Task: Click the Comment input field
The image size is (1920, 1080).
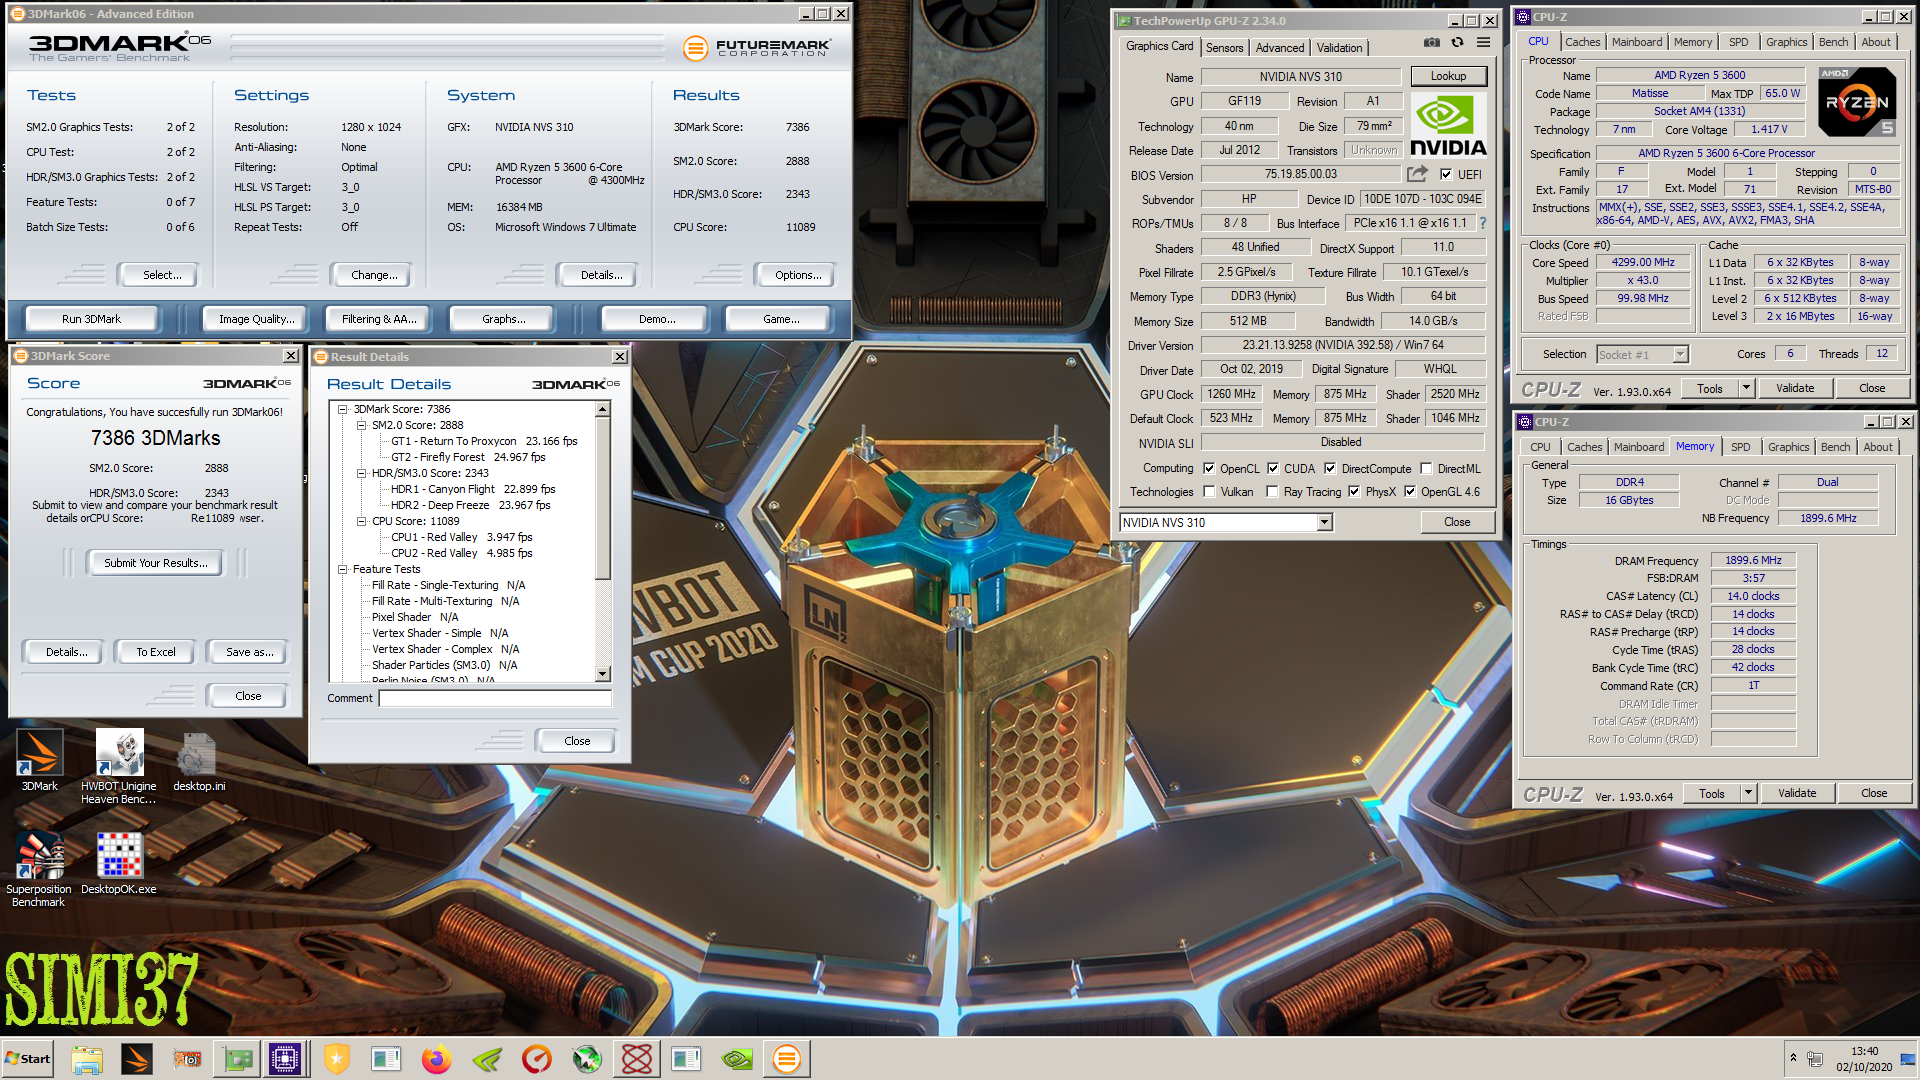Action: pyautogui.click(x=495, y=698)
